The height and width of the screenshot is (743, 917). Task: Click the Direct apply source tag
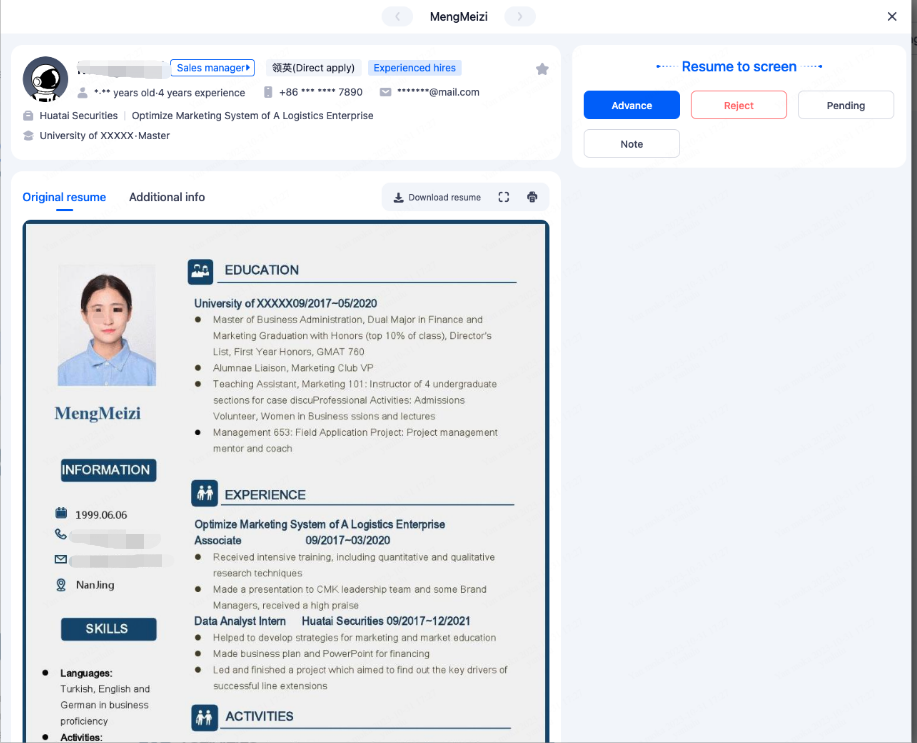[313, 68]
